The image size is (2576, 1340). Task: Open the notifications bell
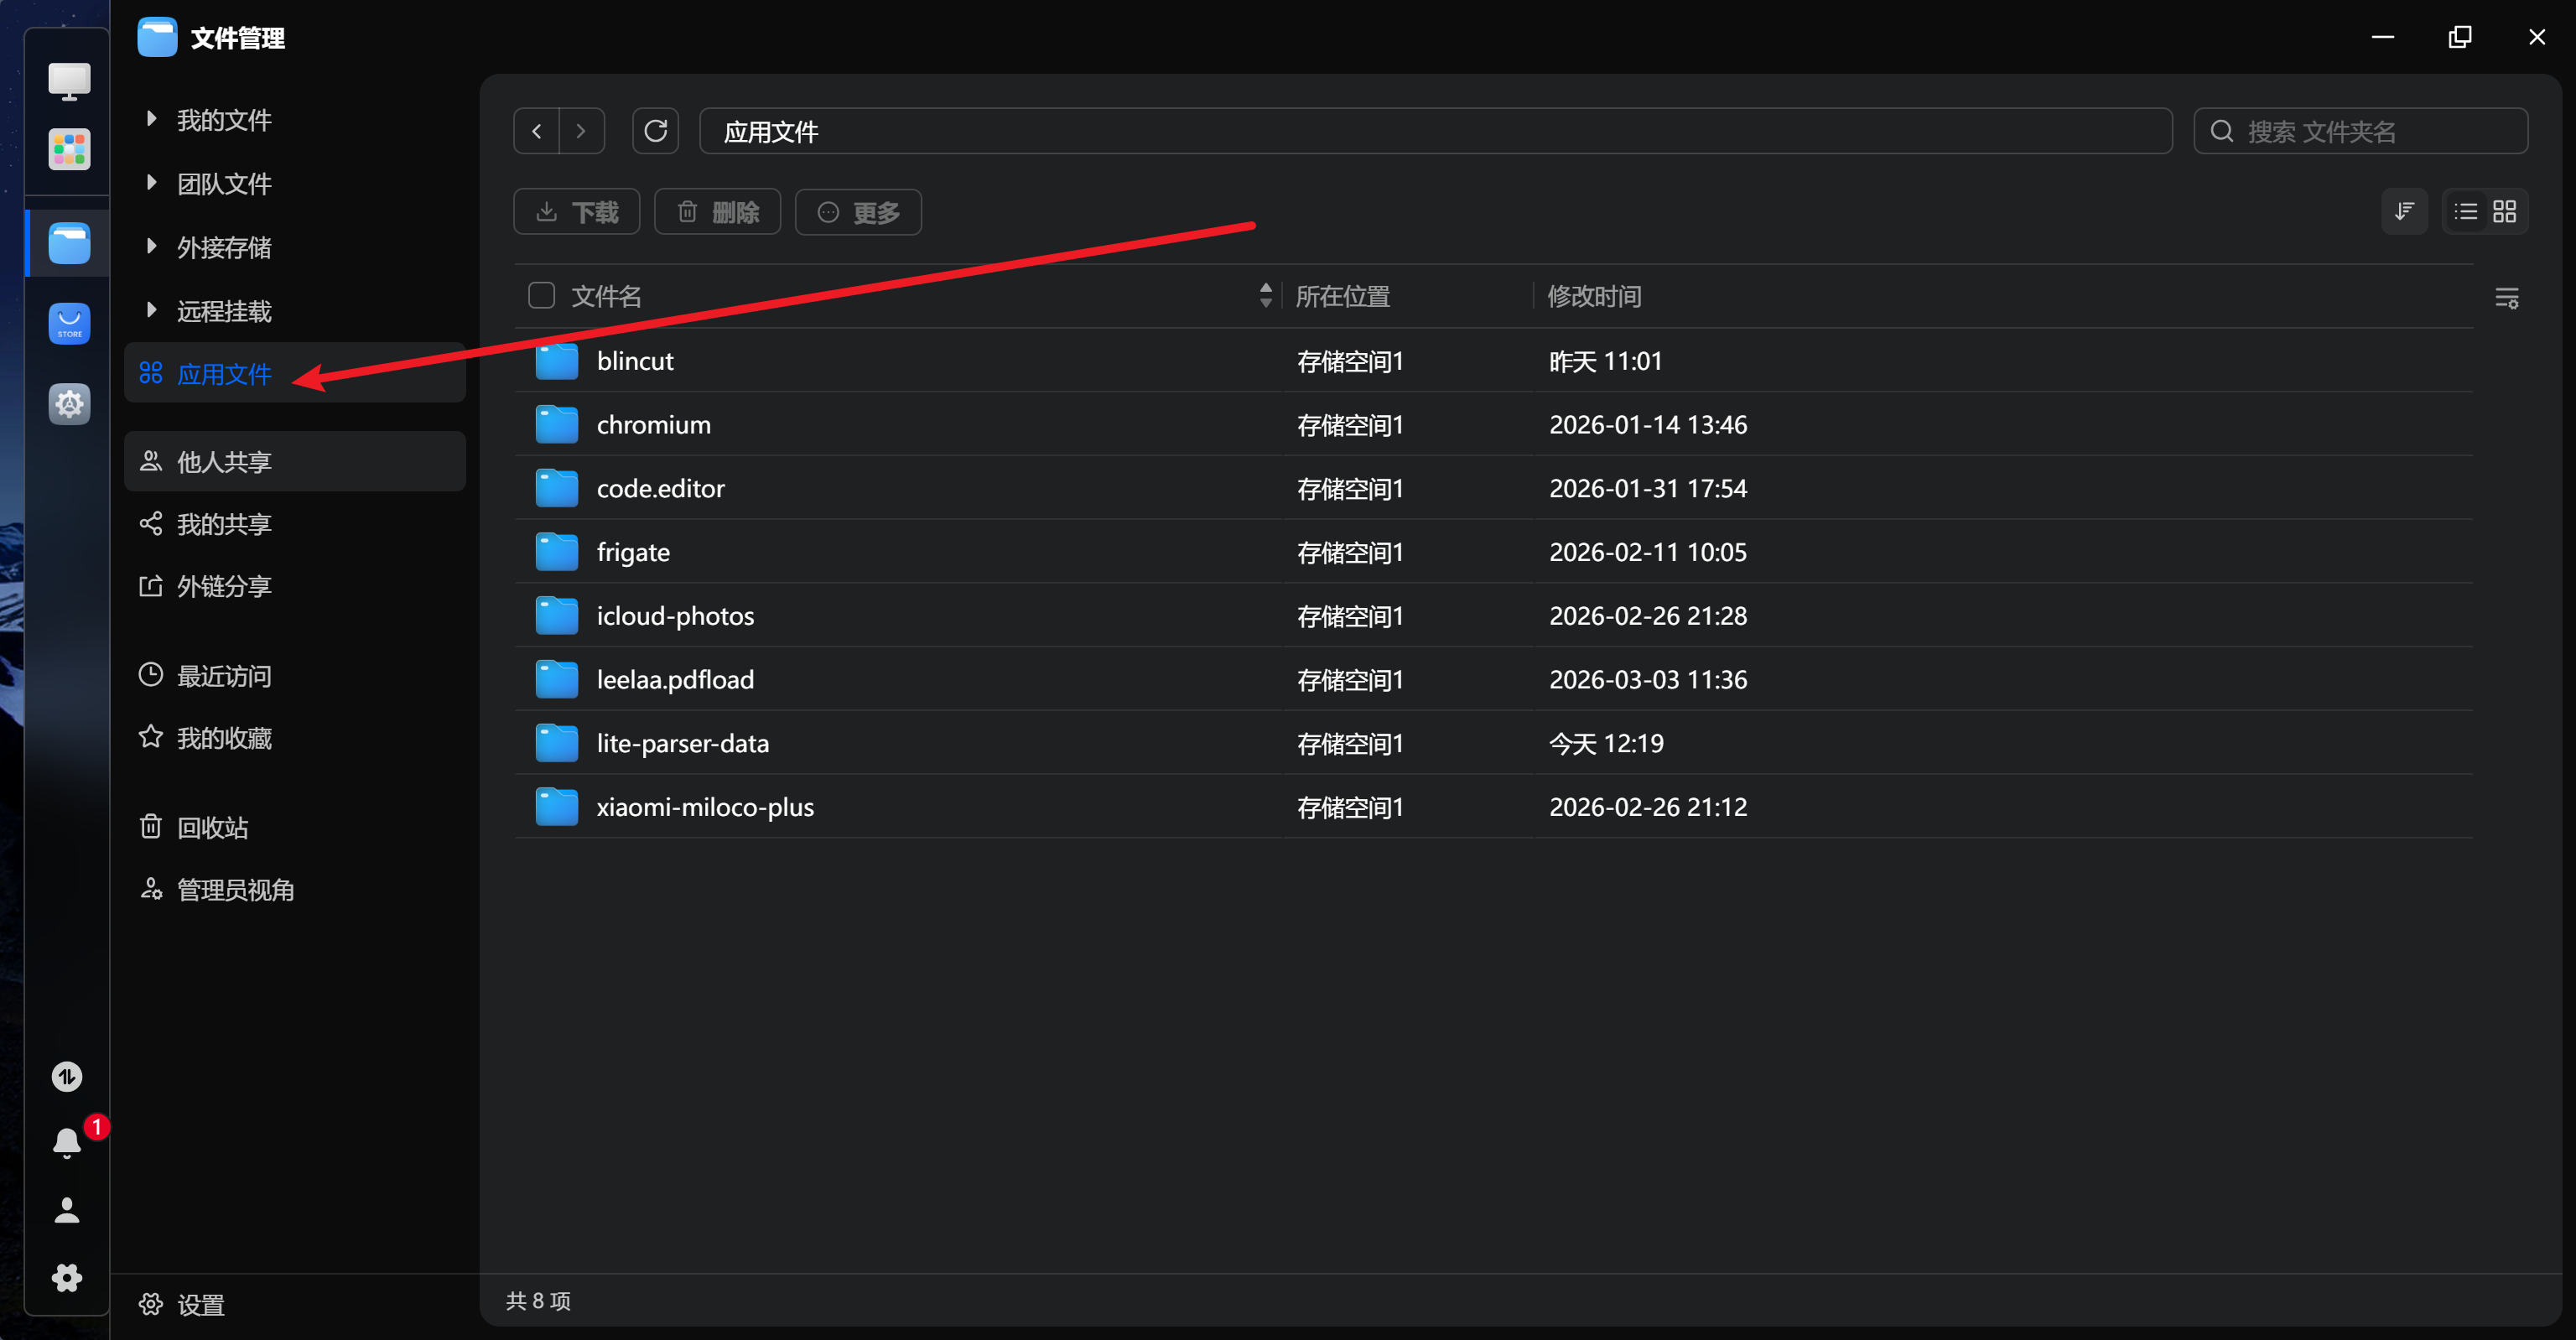click(x=67, y=1141)
